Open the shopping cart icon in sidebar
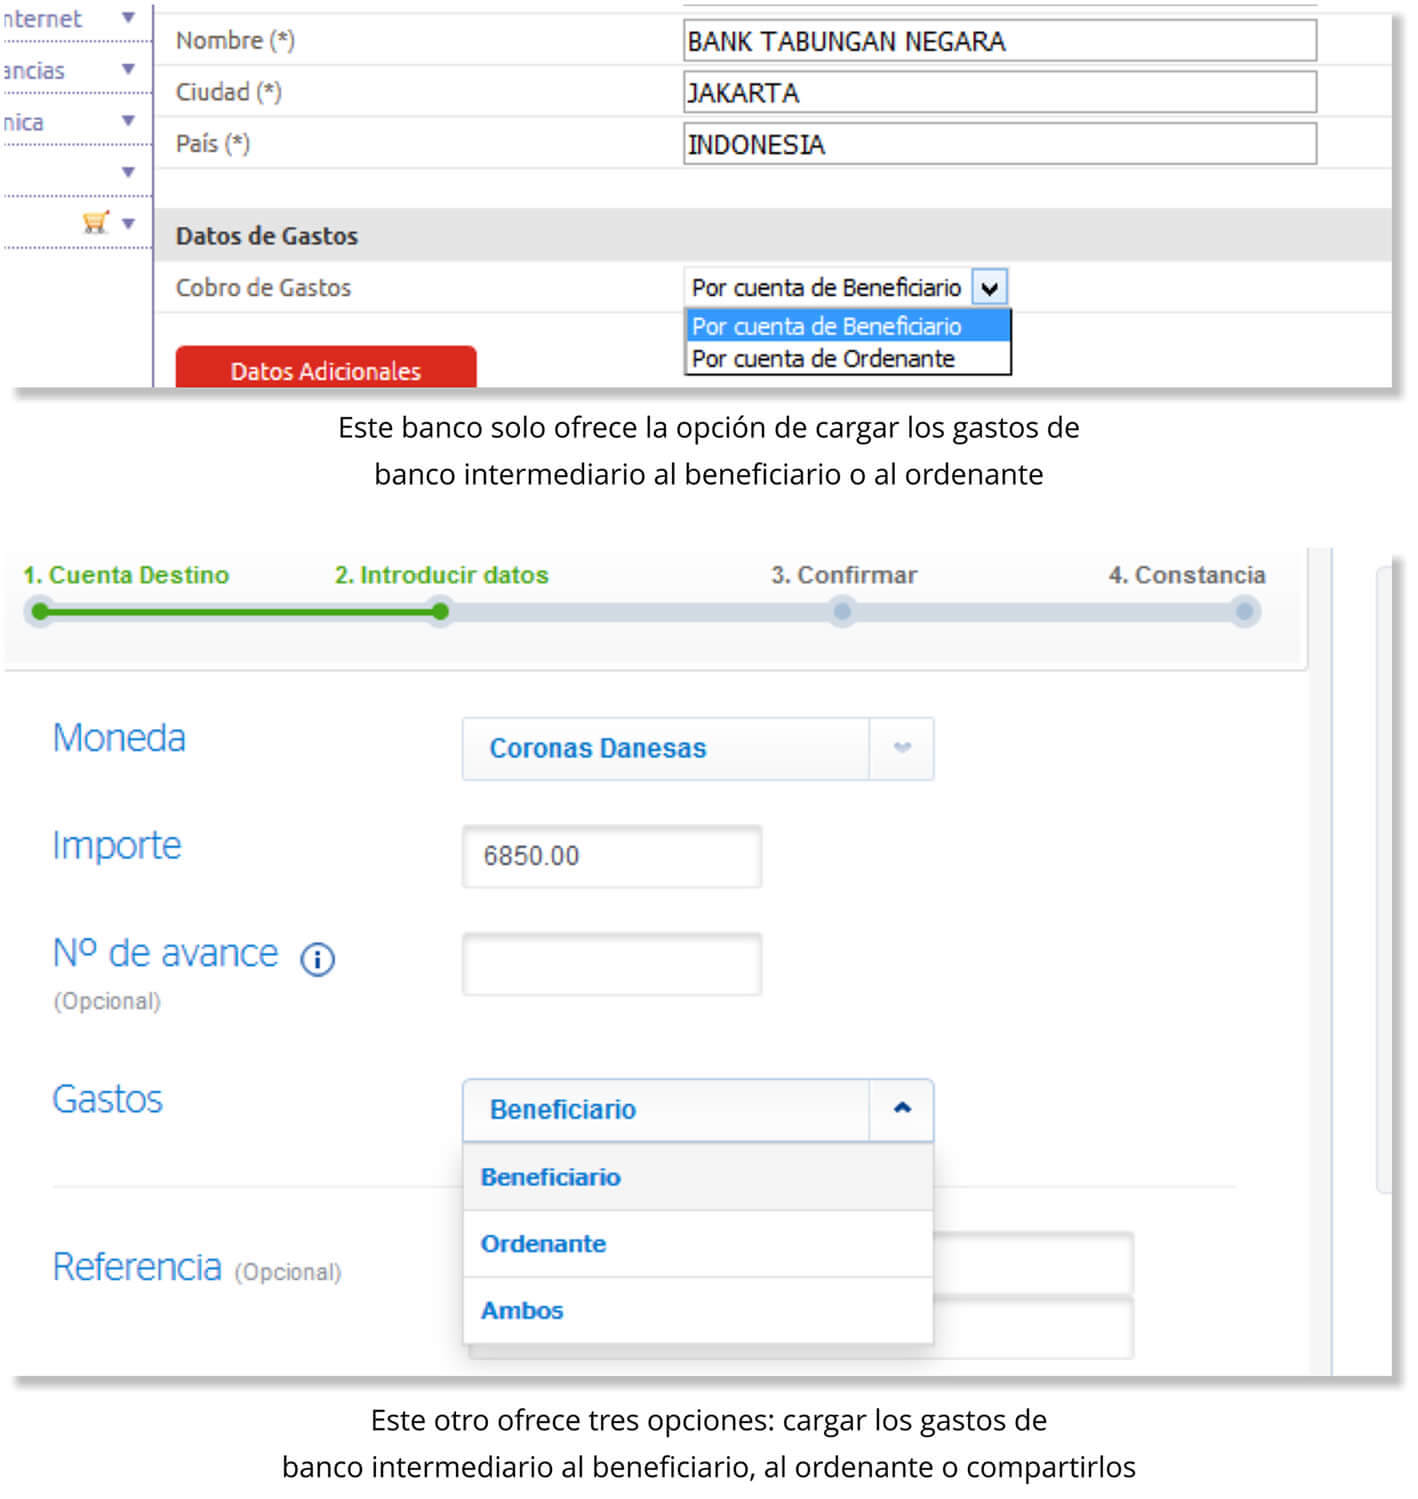 pos(95,222)
